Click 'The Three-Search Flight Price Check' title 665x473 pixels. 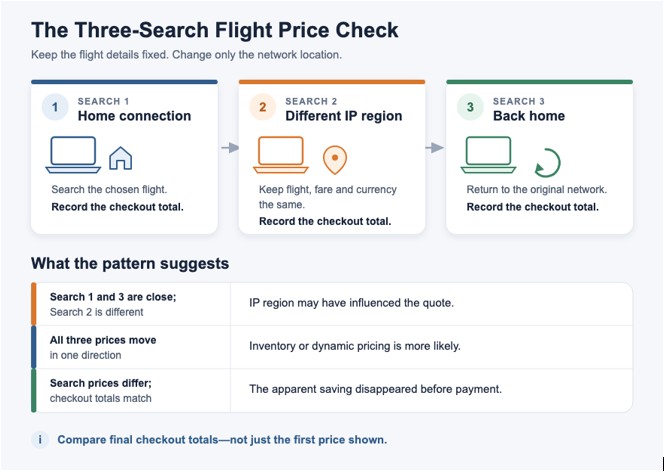[215, 30]
